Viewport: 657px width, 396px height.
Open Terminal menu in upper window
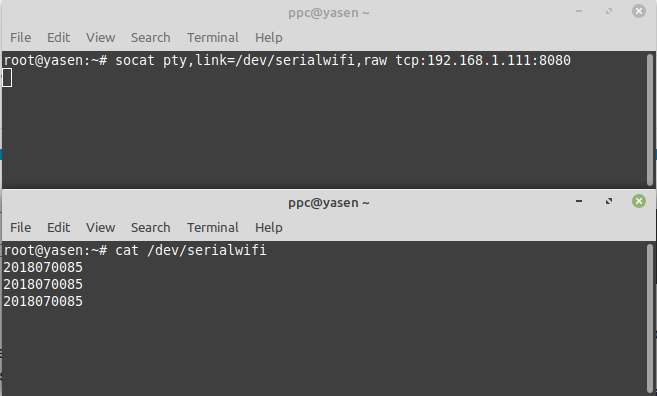(x=212, y=37)
